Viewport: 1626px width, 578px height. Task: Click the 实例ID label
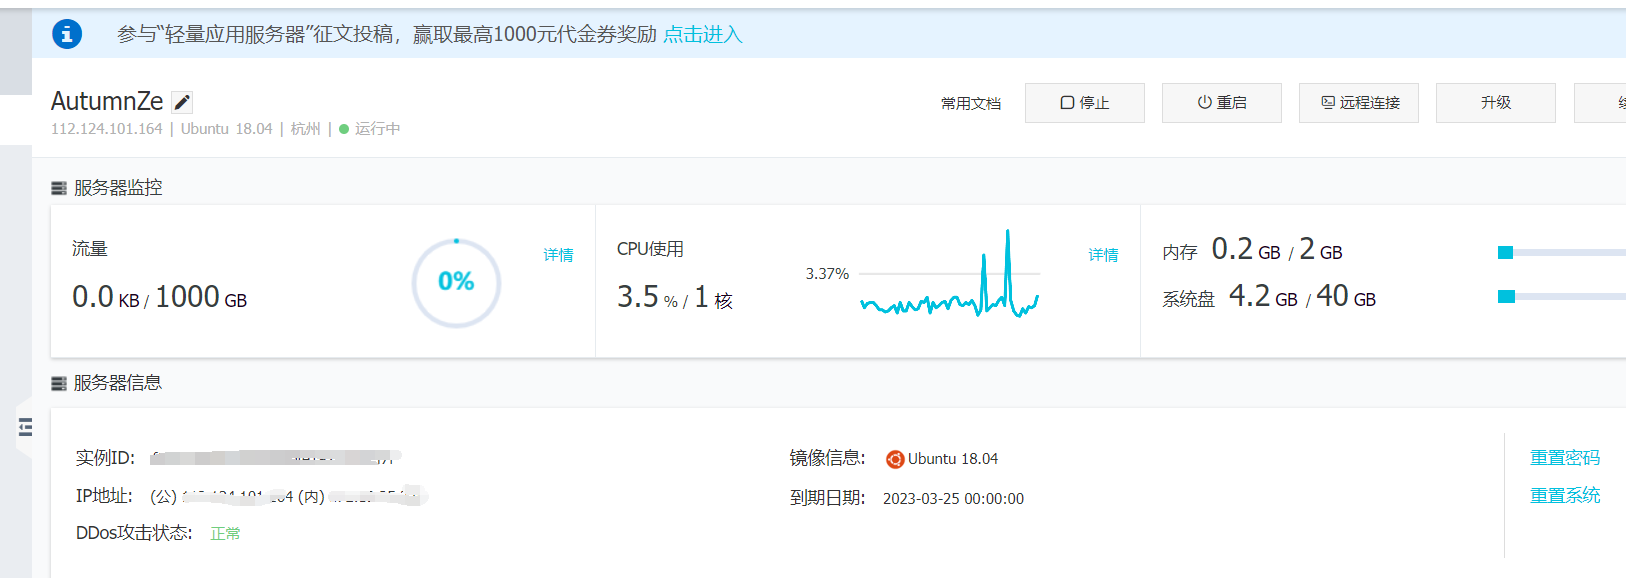105,458
